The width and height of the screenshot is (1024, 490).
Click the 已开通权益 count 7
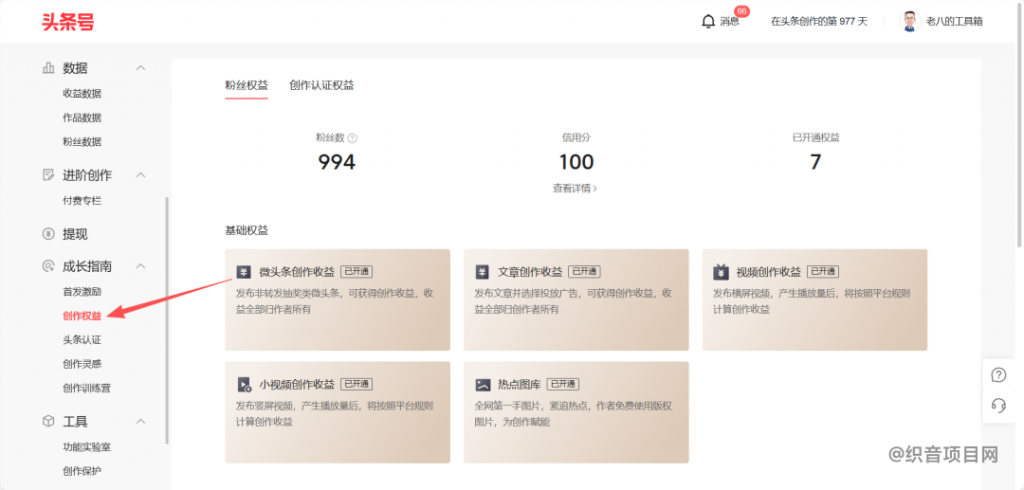[x=815, y=162]
